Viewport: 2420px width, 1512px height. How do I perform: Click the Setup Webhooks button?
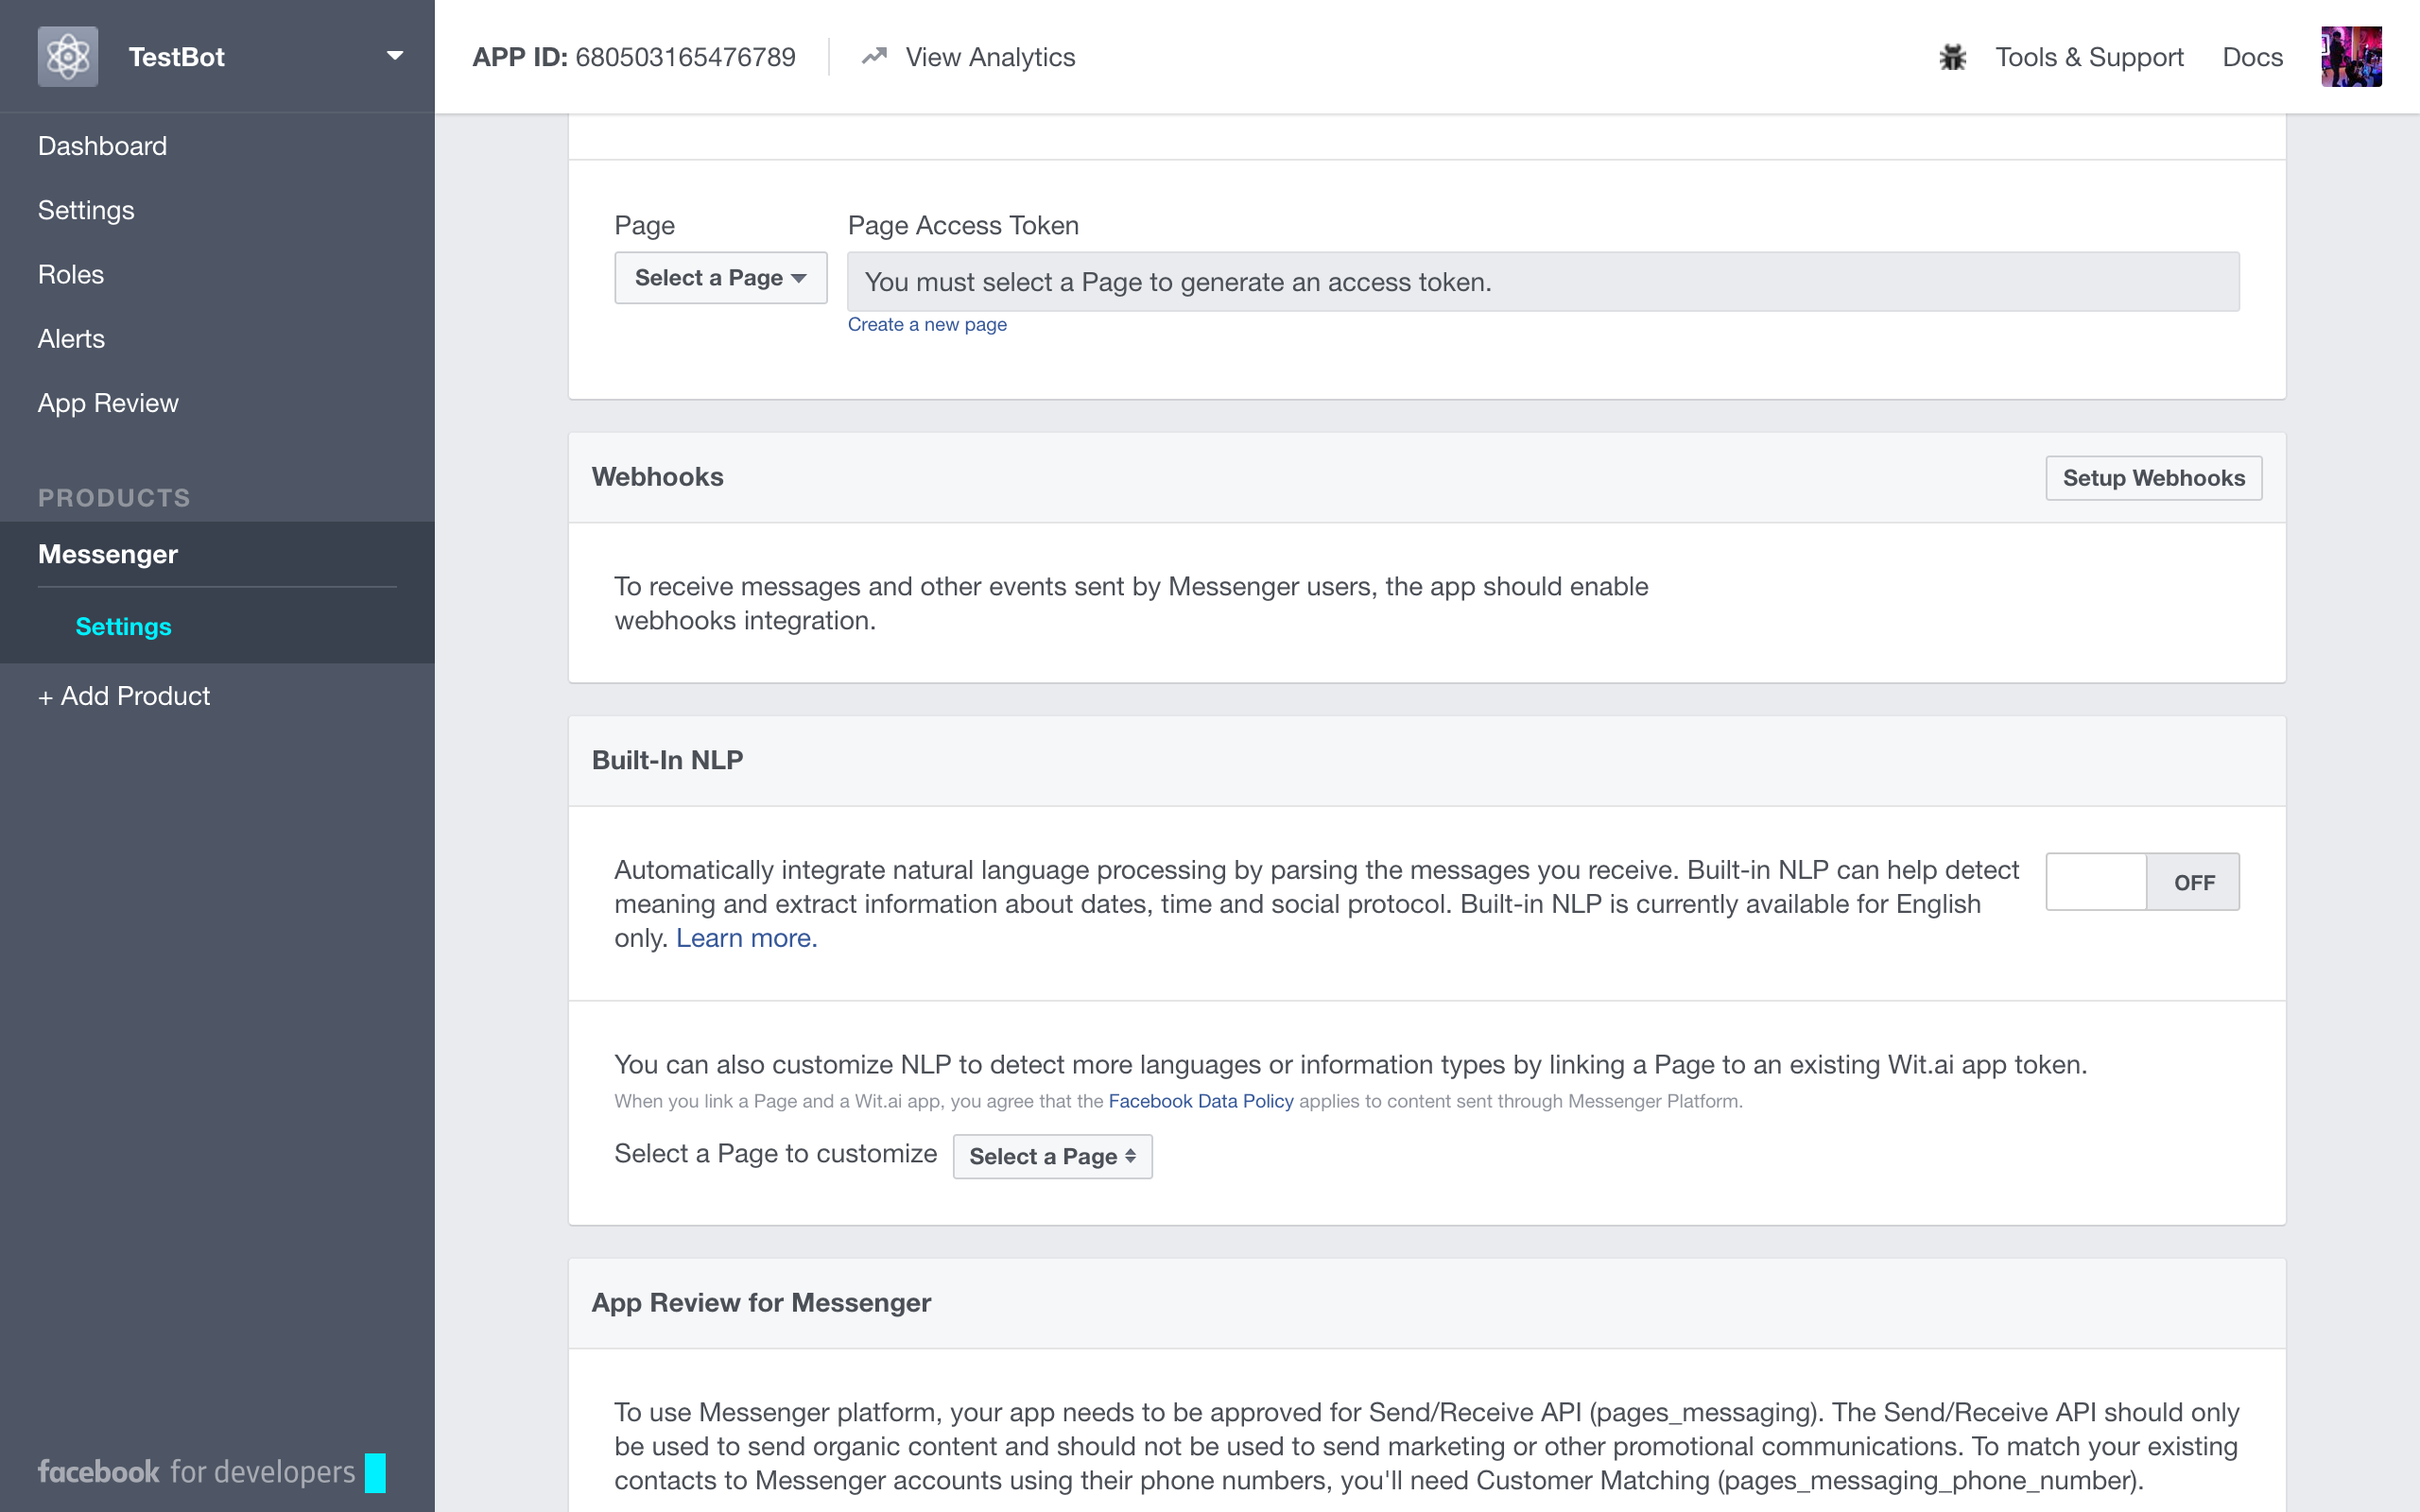click(x=2153, y=478)
